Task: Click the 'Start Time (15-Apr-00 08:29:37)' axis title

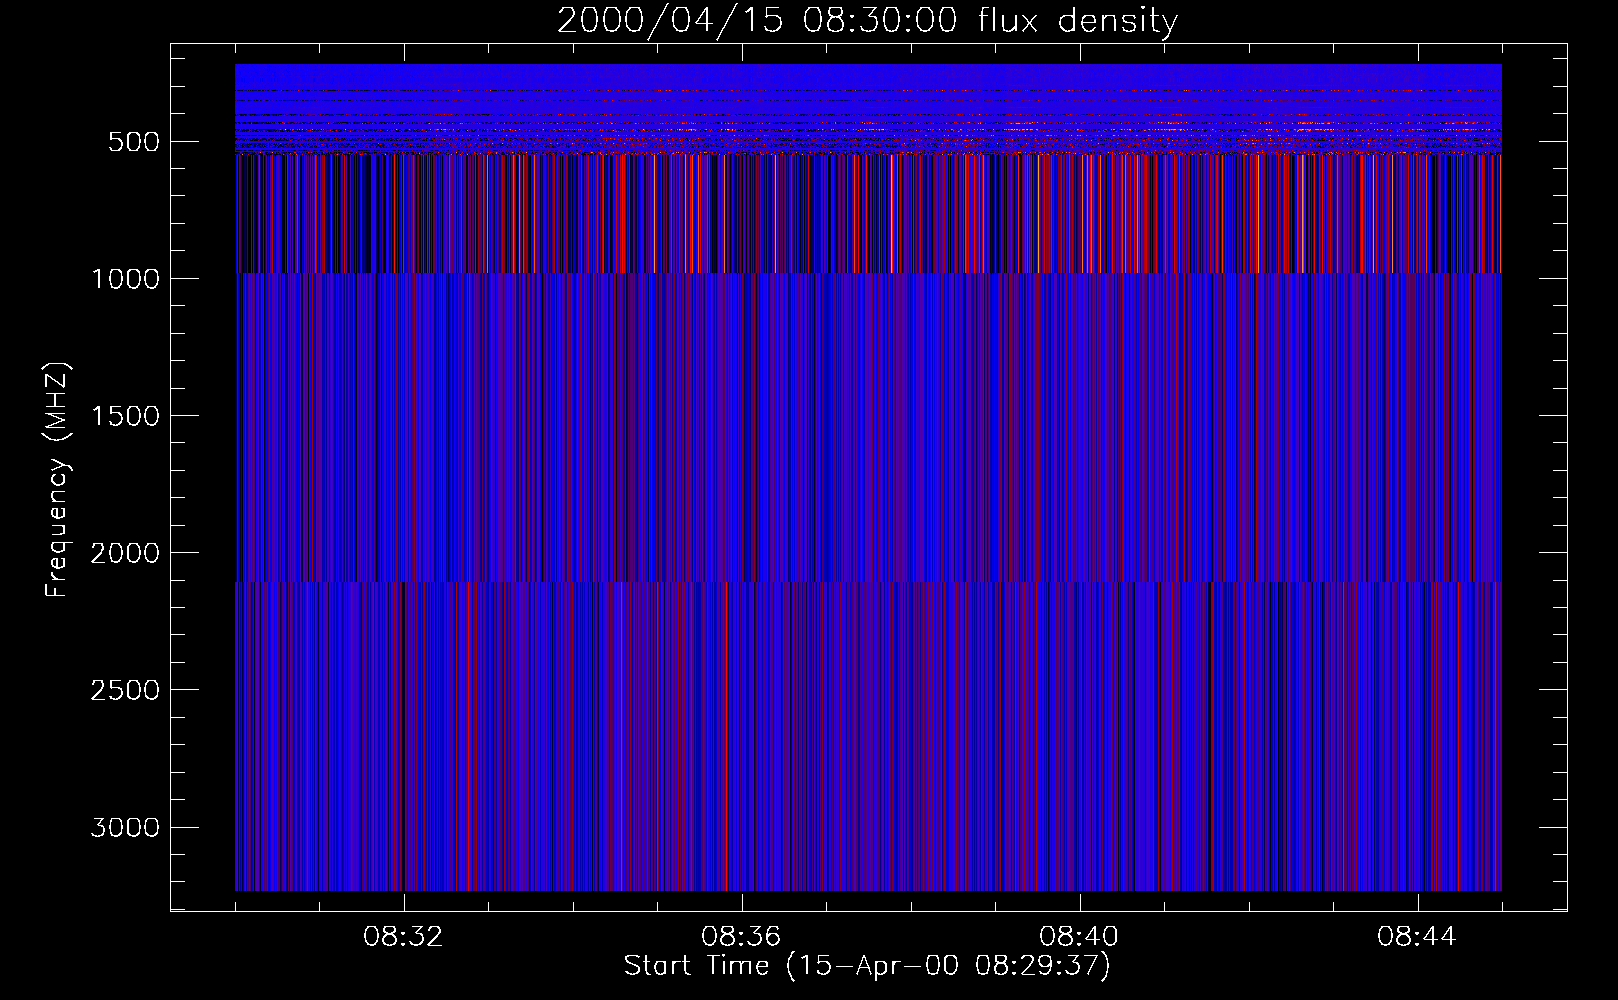Action: point(867,966)
